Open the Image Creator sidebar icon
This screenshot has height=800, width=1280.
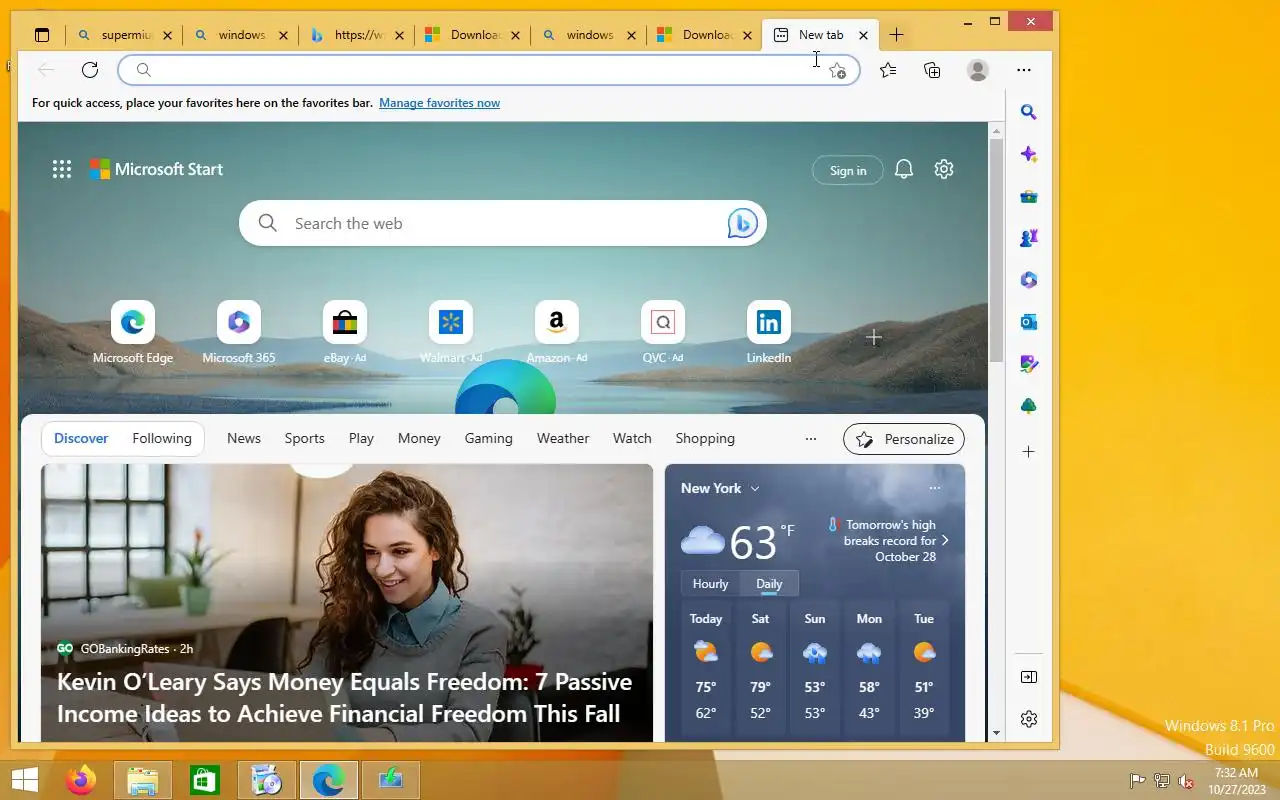click(1028, 364)
